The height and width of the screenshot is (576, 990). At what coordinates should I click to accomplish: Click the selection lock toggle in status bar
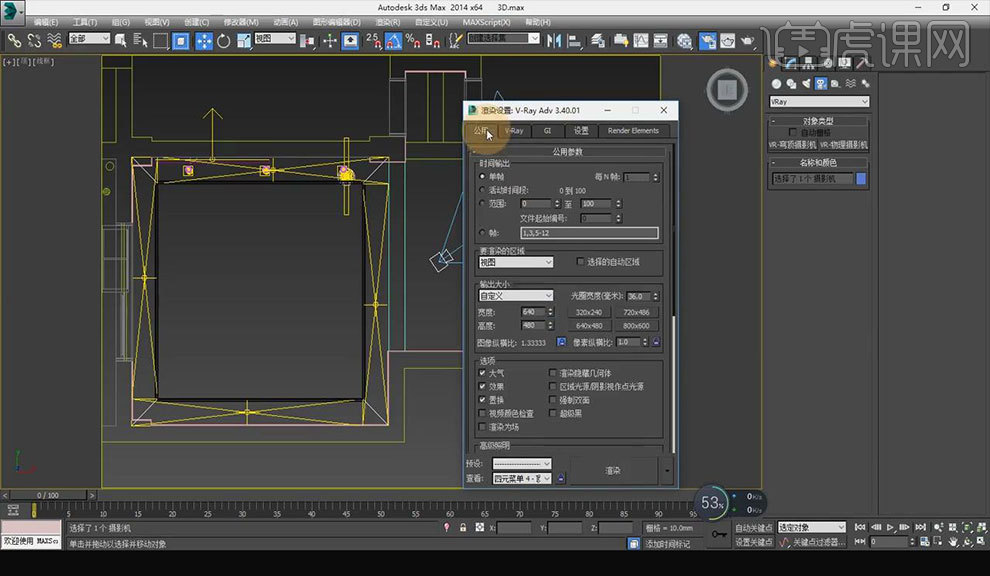click(x=463, y=527)
